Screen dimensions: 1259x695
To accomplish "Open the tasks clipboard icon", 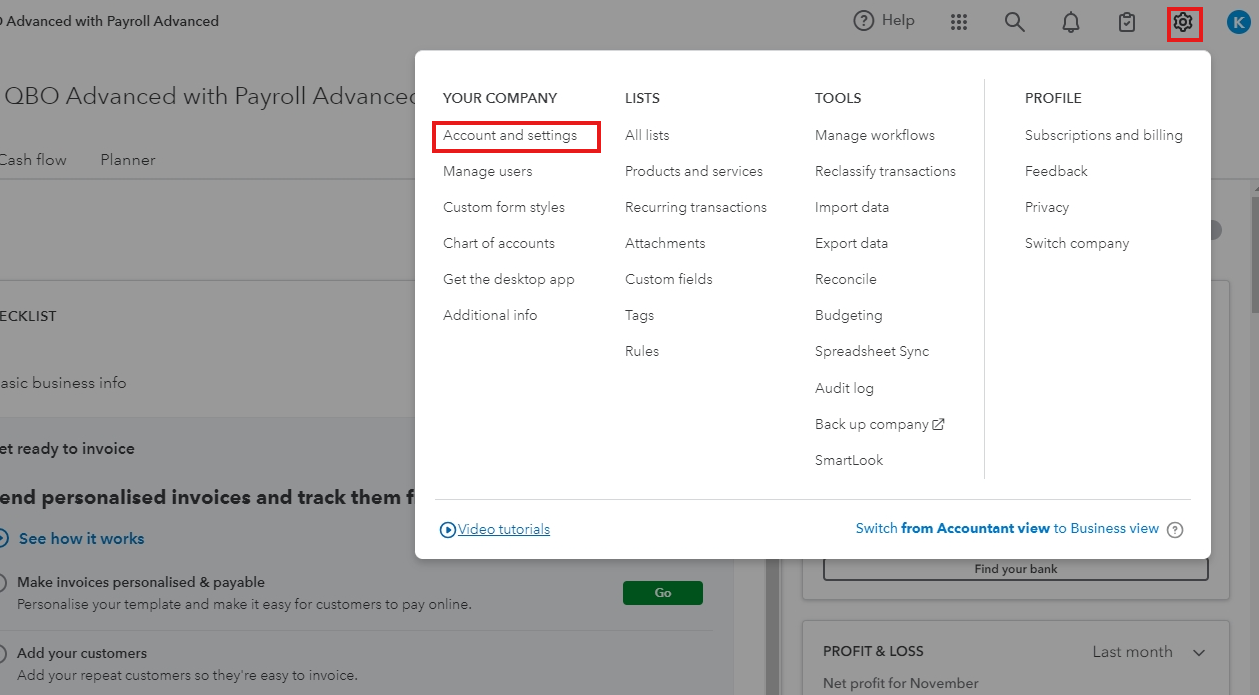I will [x=1126, y=21].
